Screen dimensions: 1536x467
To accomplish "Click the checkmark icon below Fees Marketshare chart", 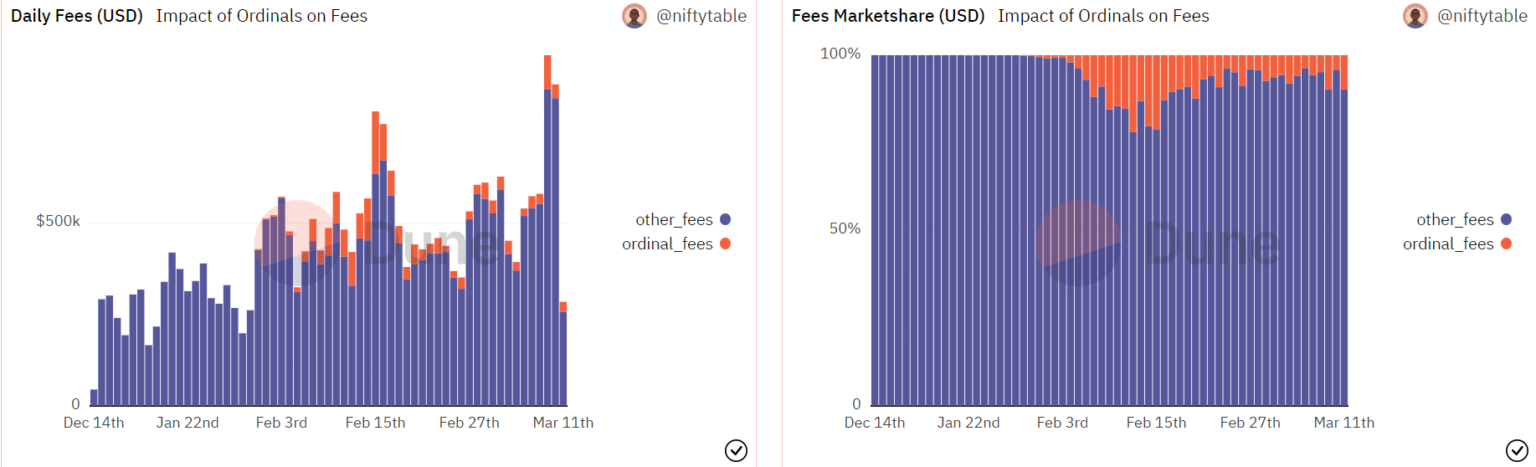I will point(1516,451).
